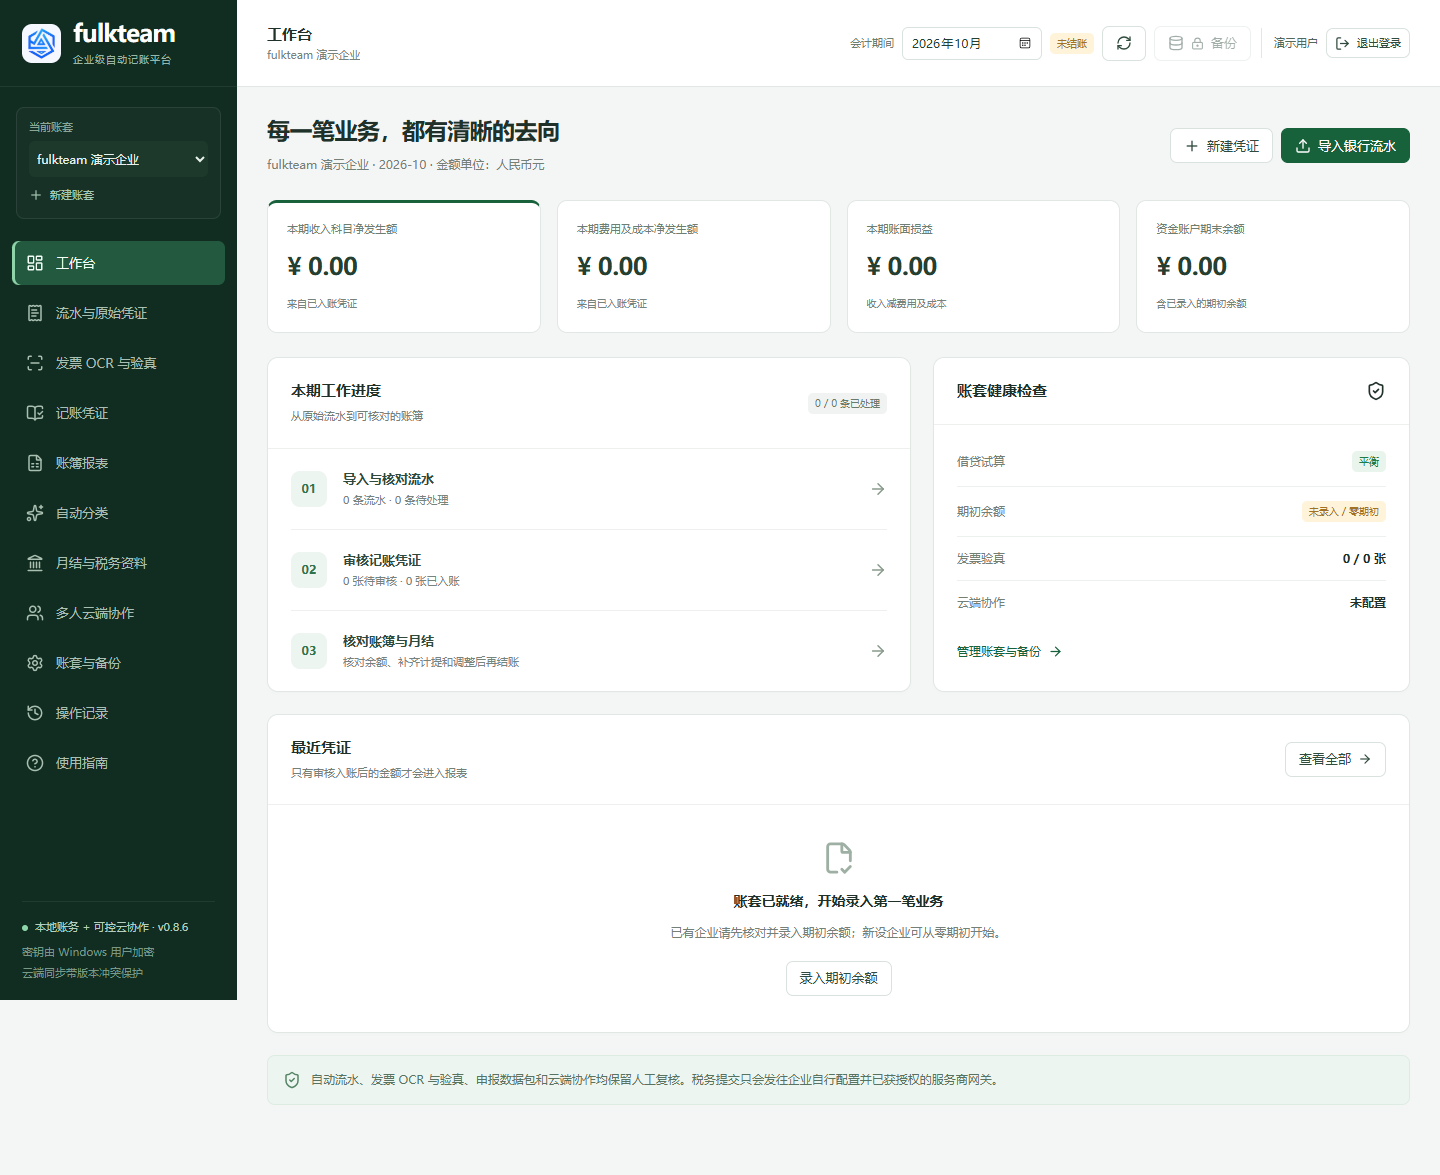Click the fulkteam logo icon
The width and height of the screenshot is (1440, 1175).
point(41,43)
